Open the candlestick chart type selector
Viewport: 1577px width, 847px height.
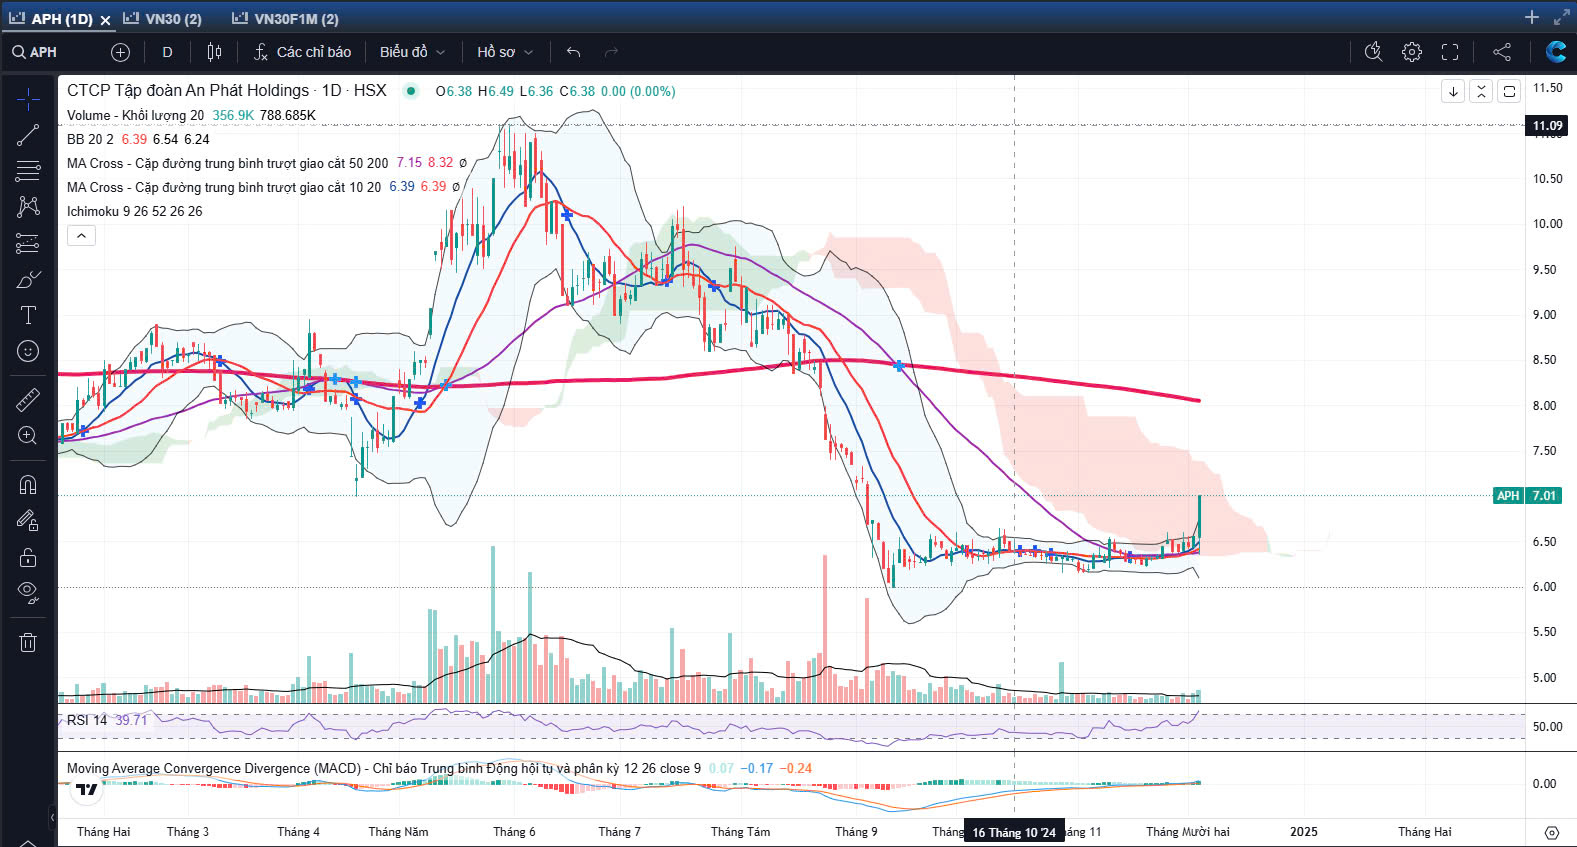214,52
